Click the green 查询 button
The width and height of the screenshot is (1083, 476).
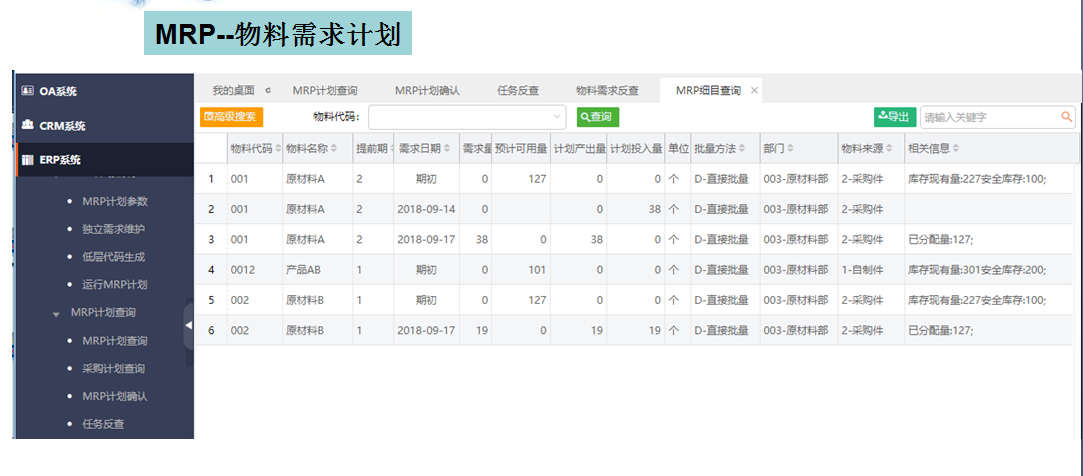coord(598,117)
